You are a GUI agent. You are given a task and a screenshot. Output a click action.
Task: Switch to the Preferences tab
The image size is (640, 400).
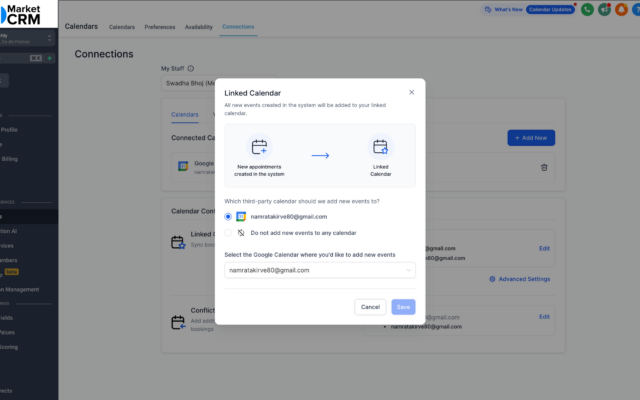click(x=160, y=26)
